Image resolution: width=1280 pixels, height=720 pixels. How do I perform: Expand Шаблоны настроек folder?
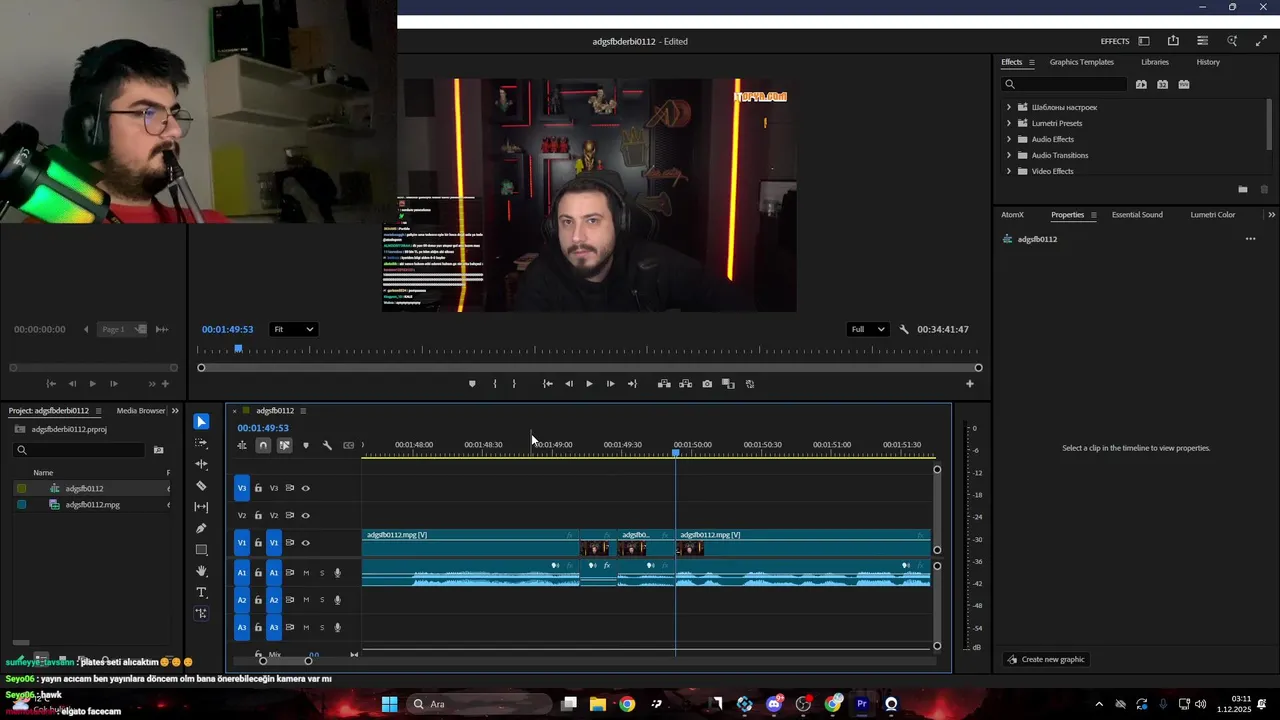click(1008, 107)
